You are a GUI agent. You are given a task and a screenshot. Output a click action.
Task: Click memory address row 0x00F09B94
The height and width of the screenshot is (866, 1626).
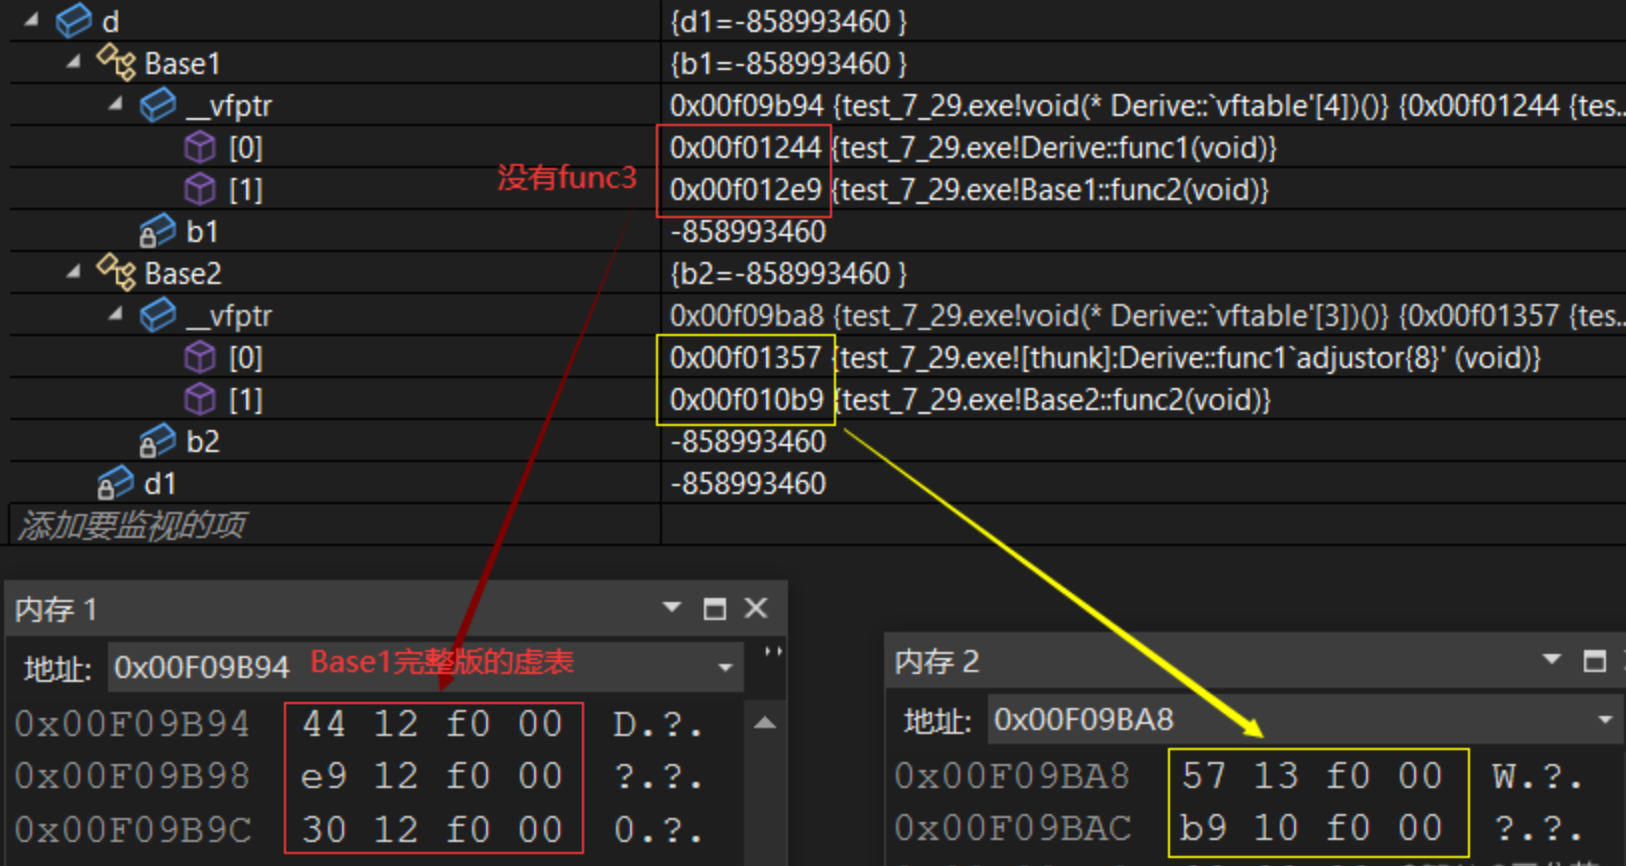(132, 724)
